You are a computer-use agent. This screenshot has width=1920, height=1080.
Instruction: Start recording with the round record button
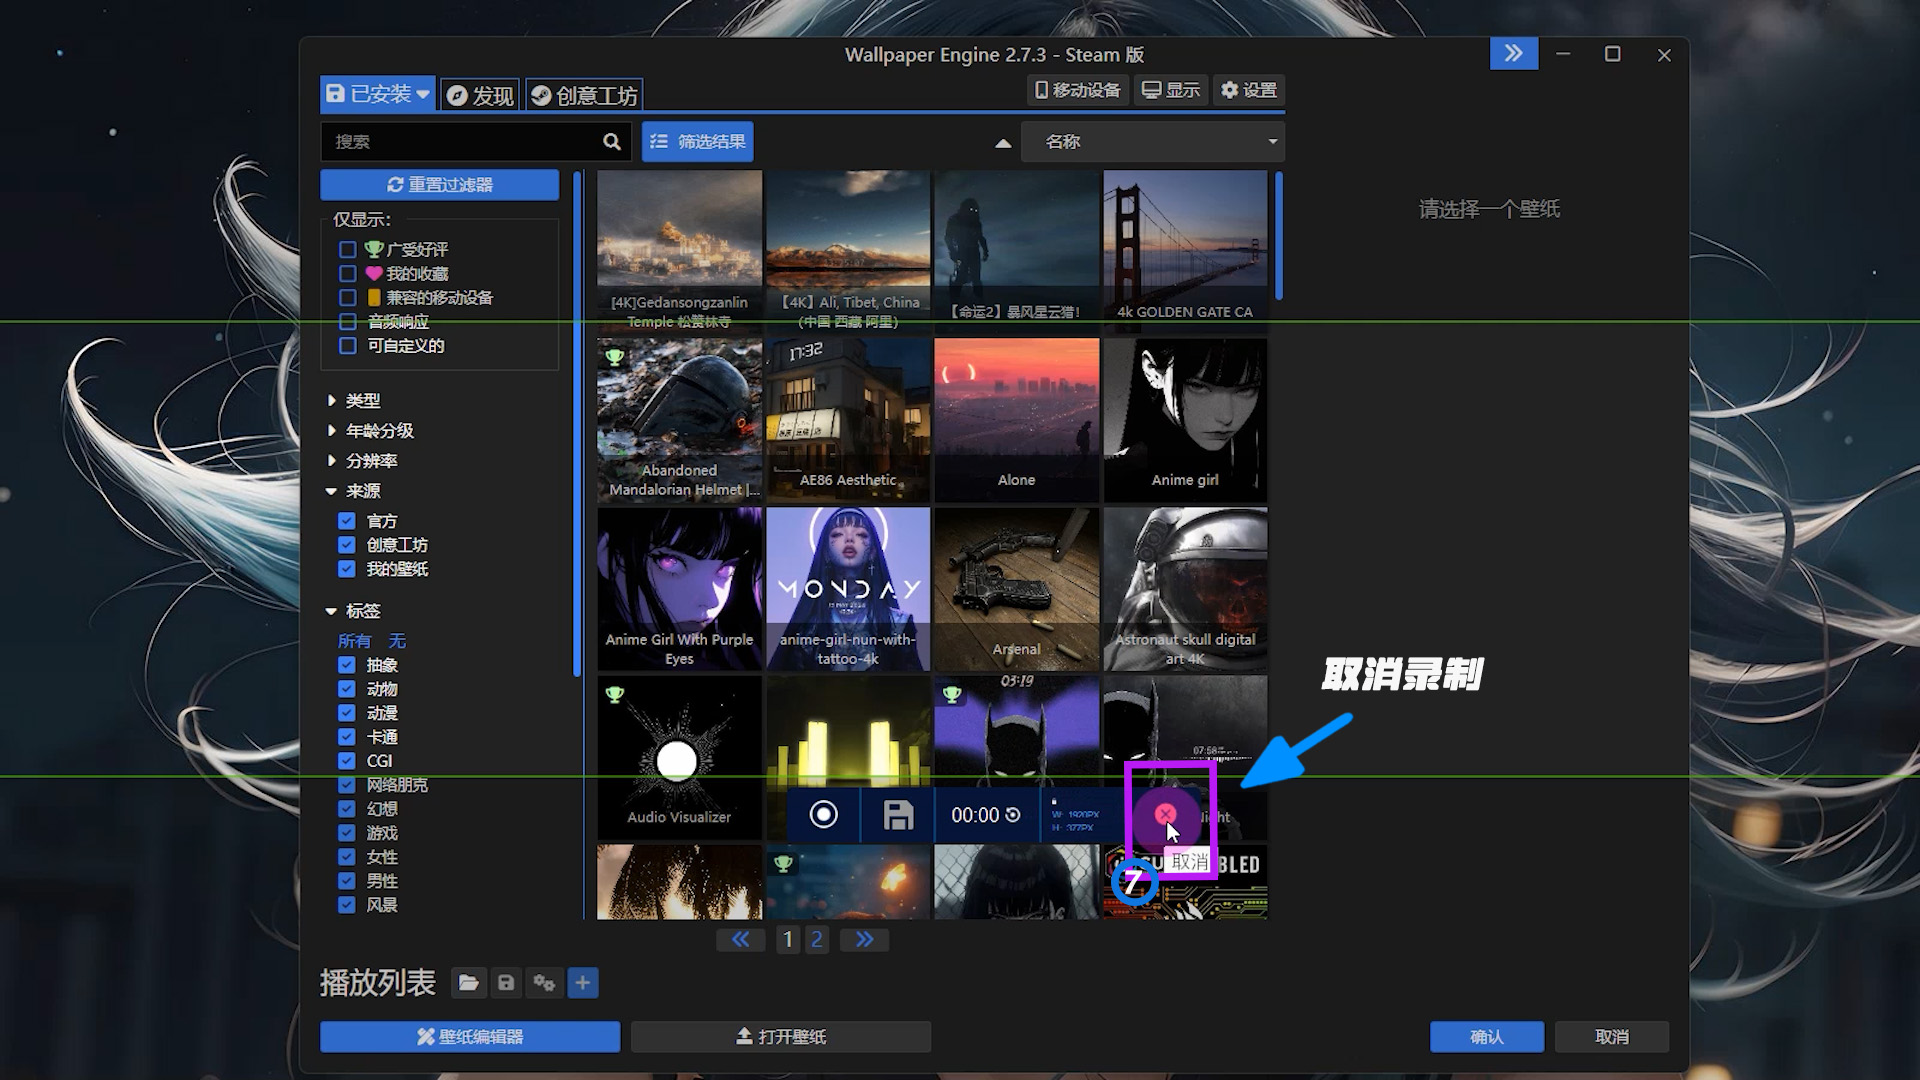823,815
